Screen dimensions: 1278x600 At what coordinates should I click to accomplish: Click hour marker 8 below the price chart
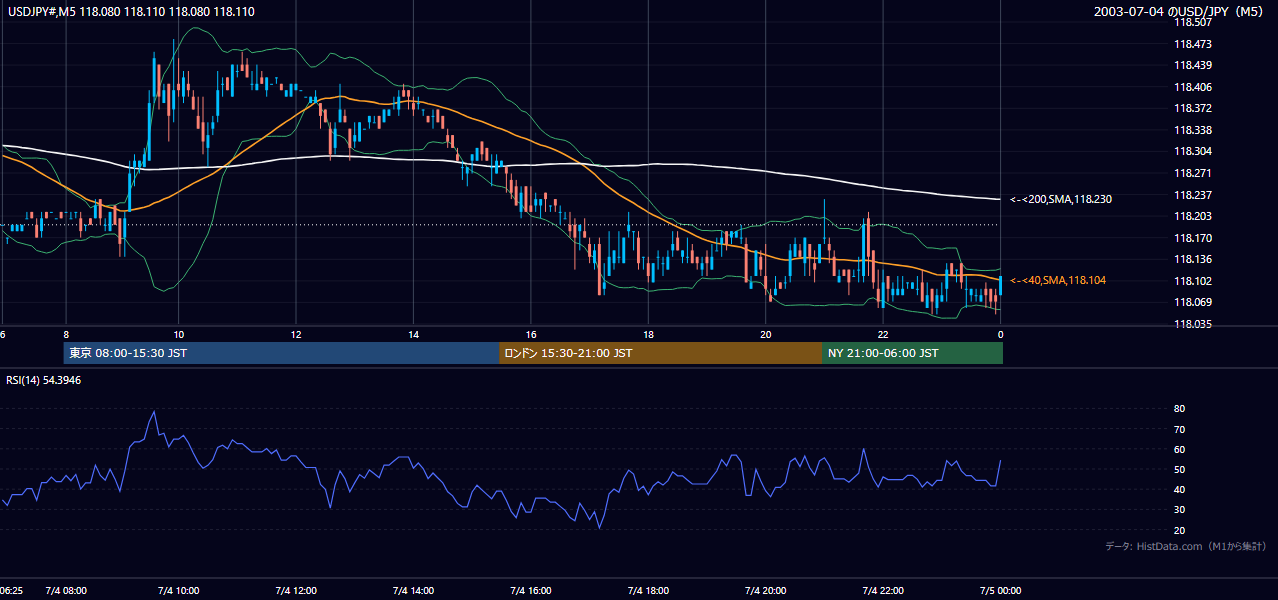pos(66,334)
